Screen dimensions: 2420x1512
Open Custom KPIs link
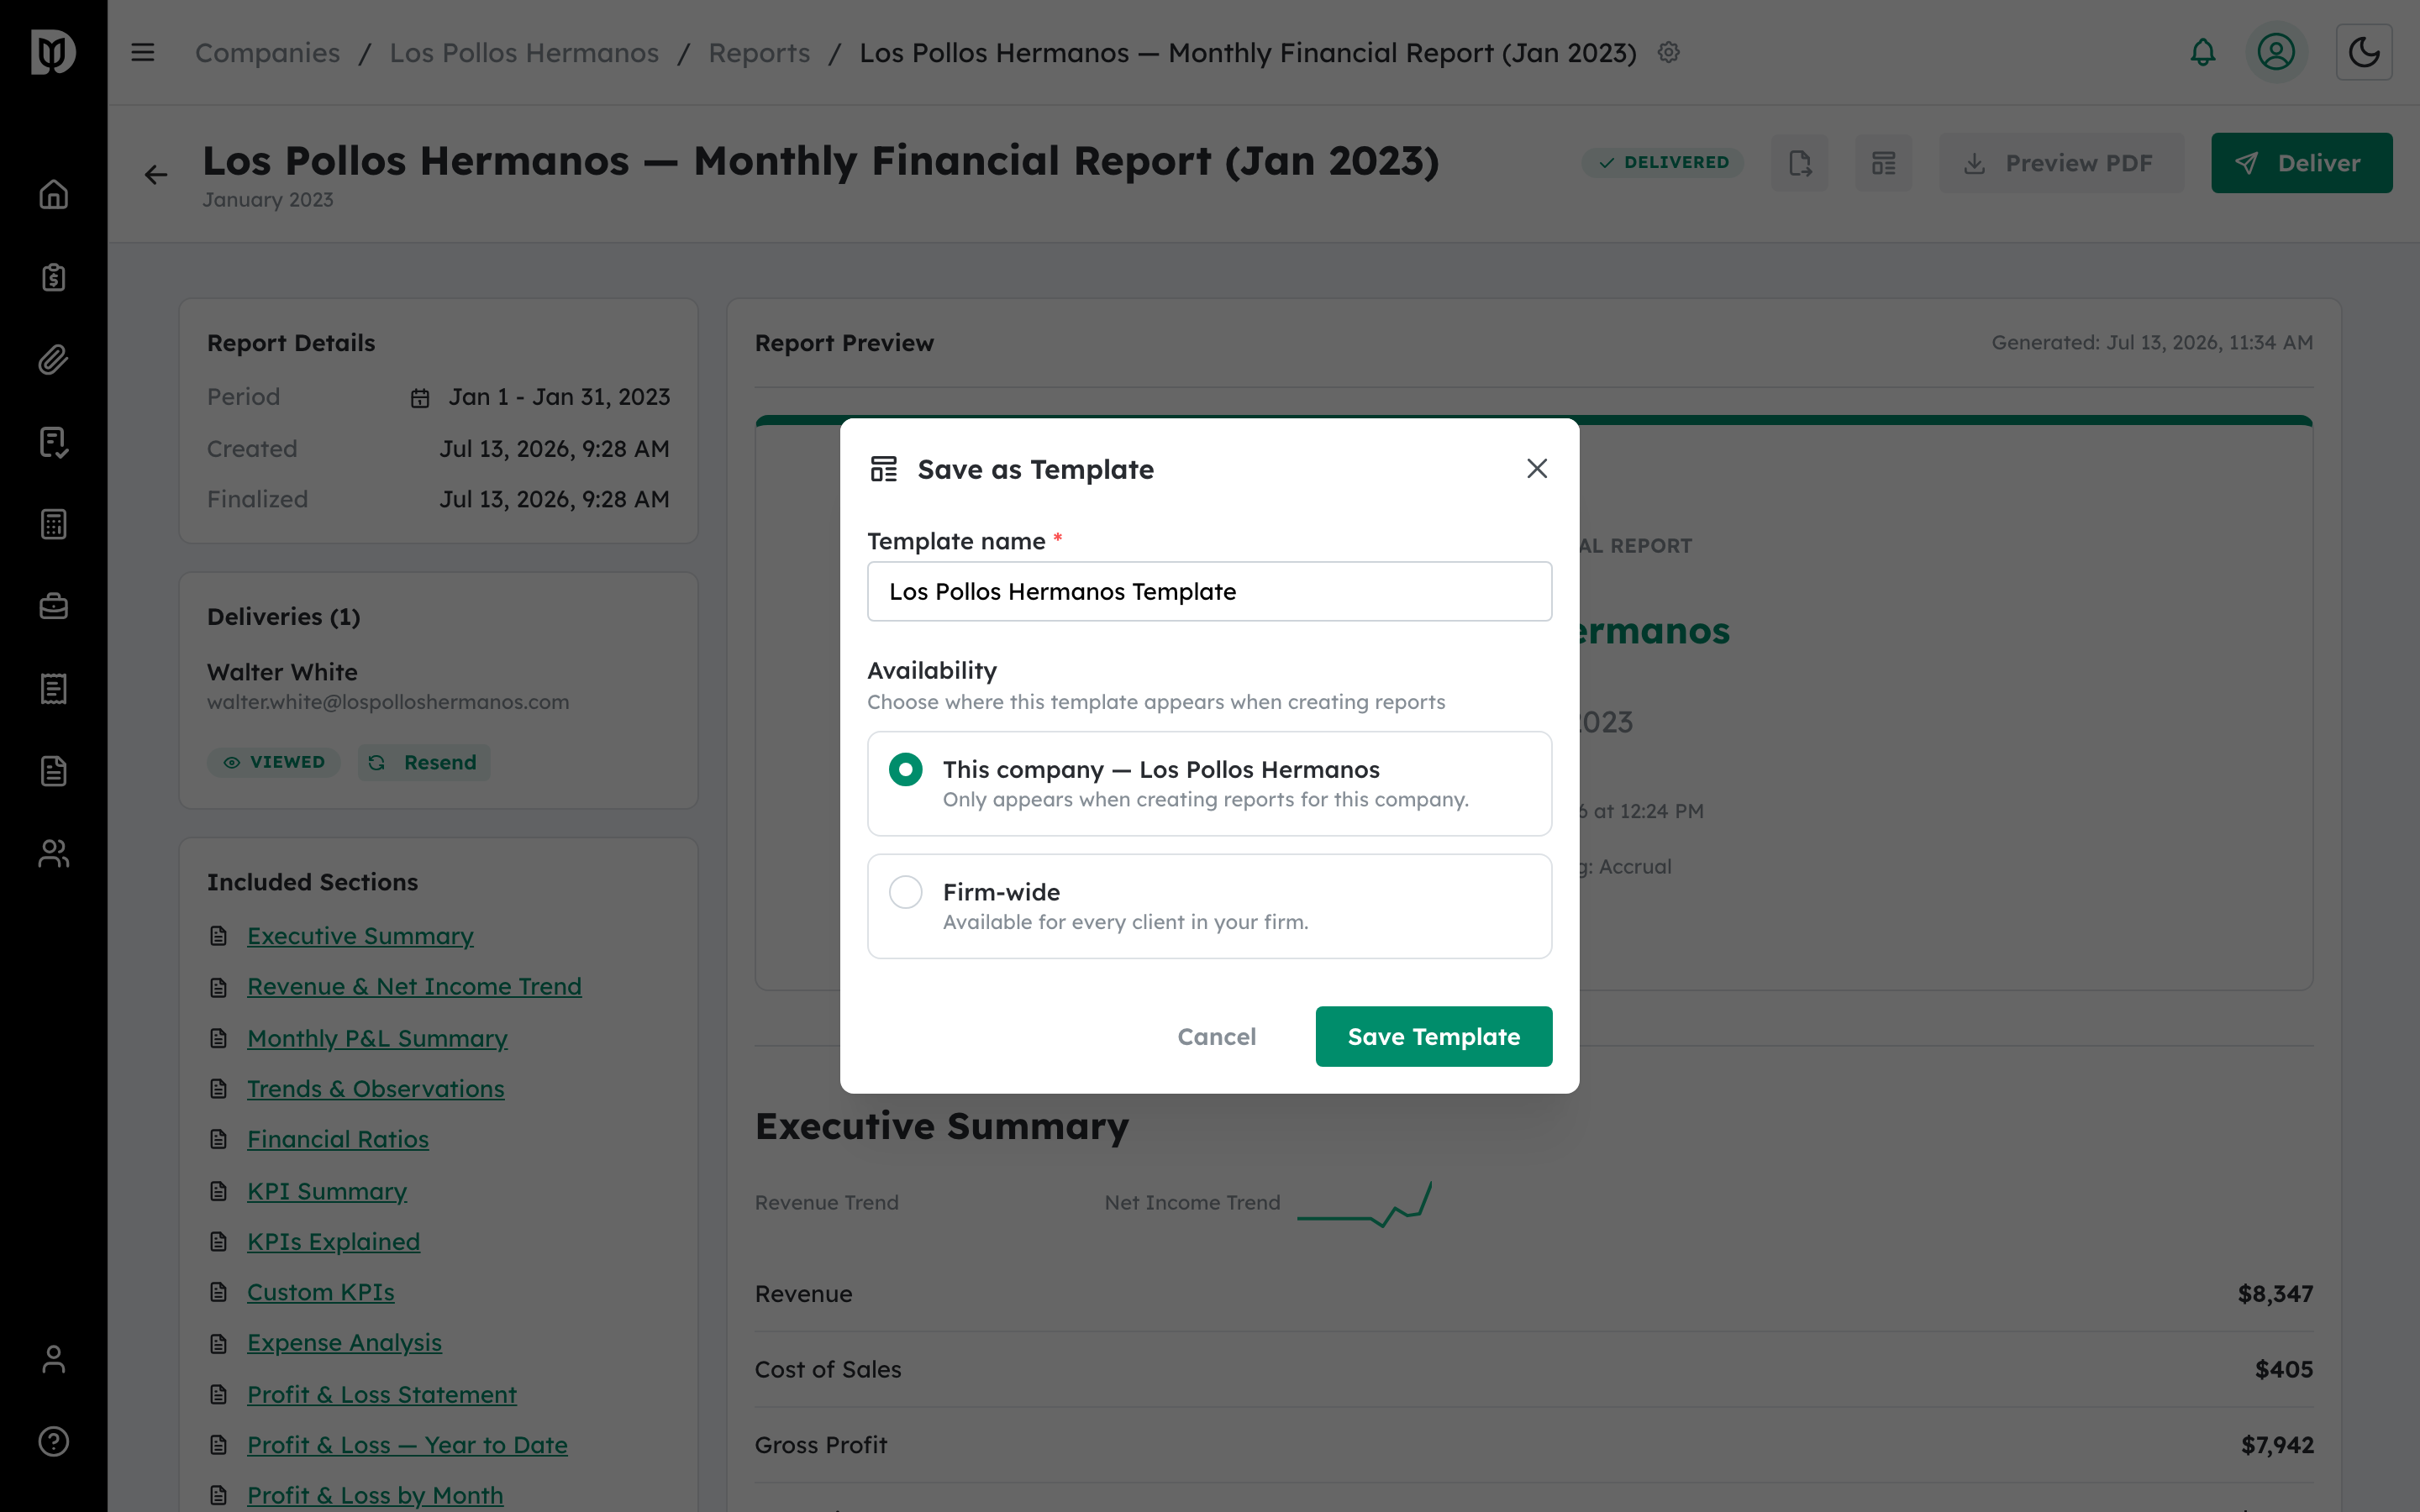coord(320,1292)
